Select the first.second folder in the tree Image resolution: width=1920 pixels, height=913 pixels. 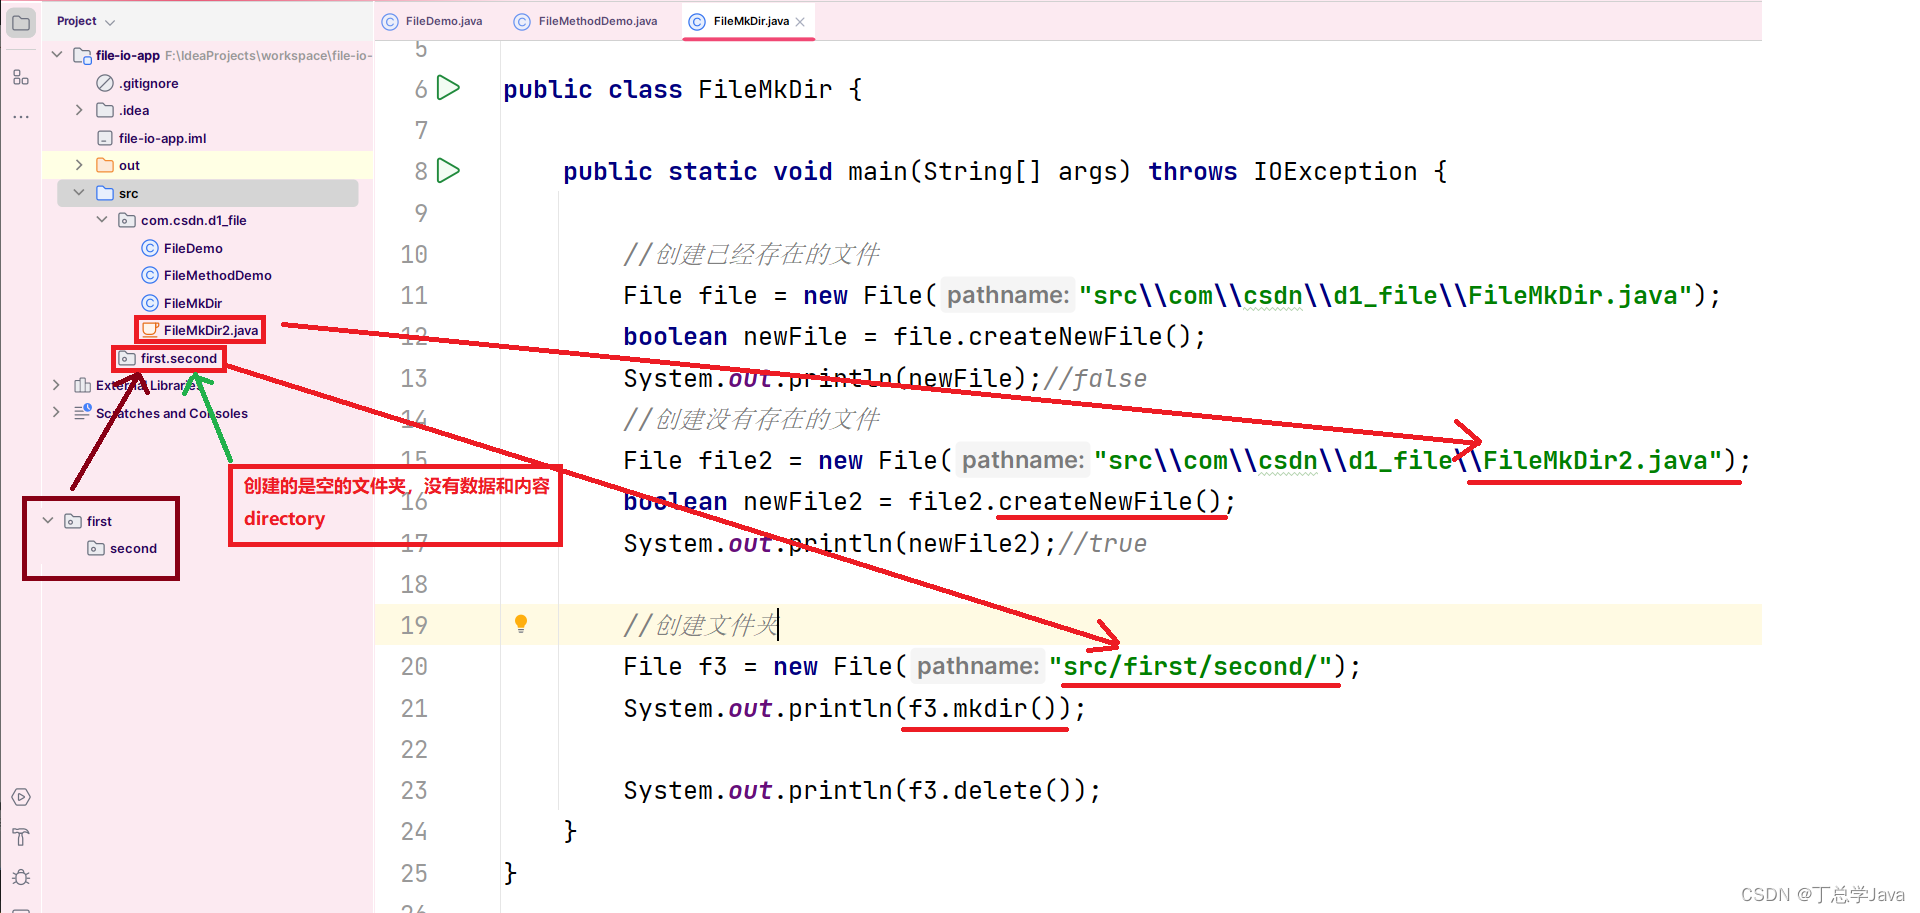coord(177,358)
